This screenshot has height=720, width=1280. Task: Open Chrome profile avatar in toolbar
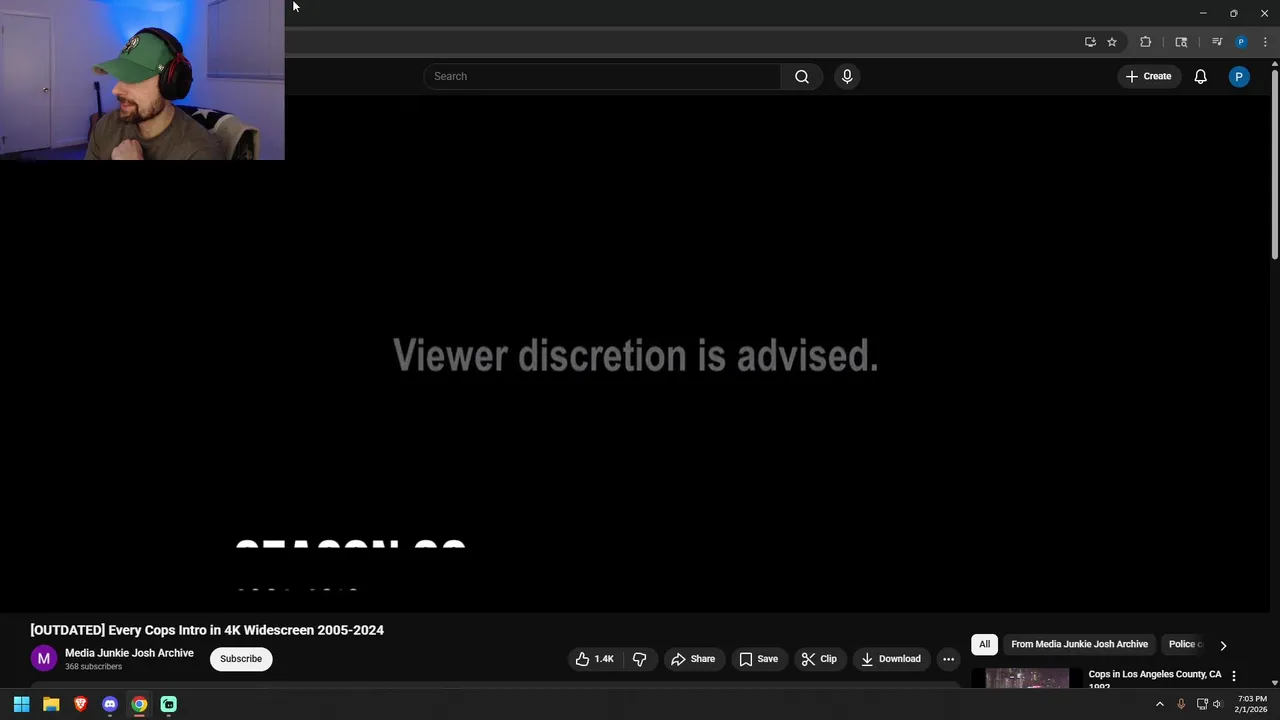tap(1241, 42)
